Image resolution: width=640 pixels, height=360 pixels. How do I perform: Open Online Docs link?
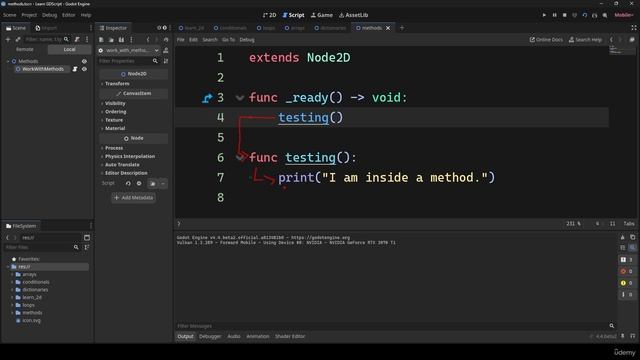546,40
